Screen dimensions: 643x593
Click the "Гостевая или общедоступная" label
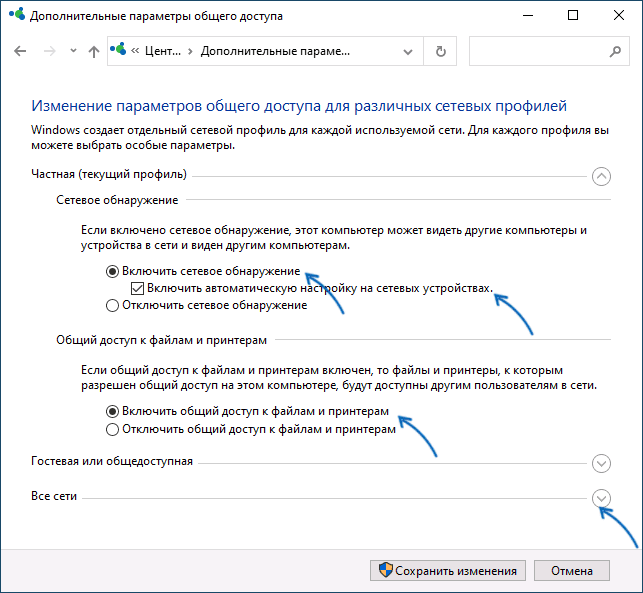(112, 461)
